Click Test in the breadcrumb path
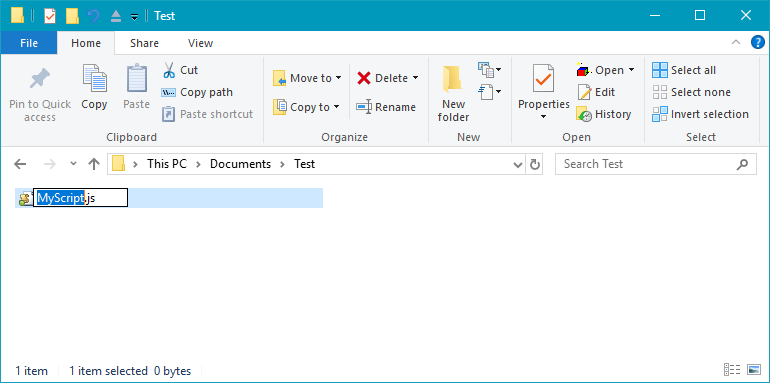This screenshot has height=383, width=770. point(304,164)
